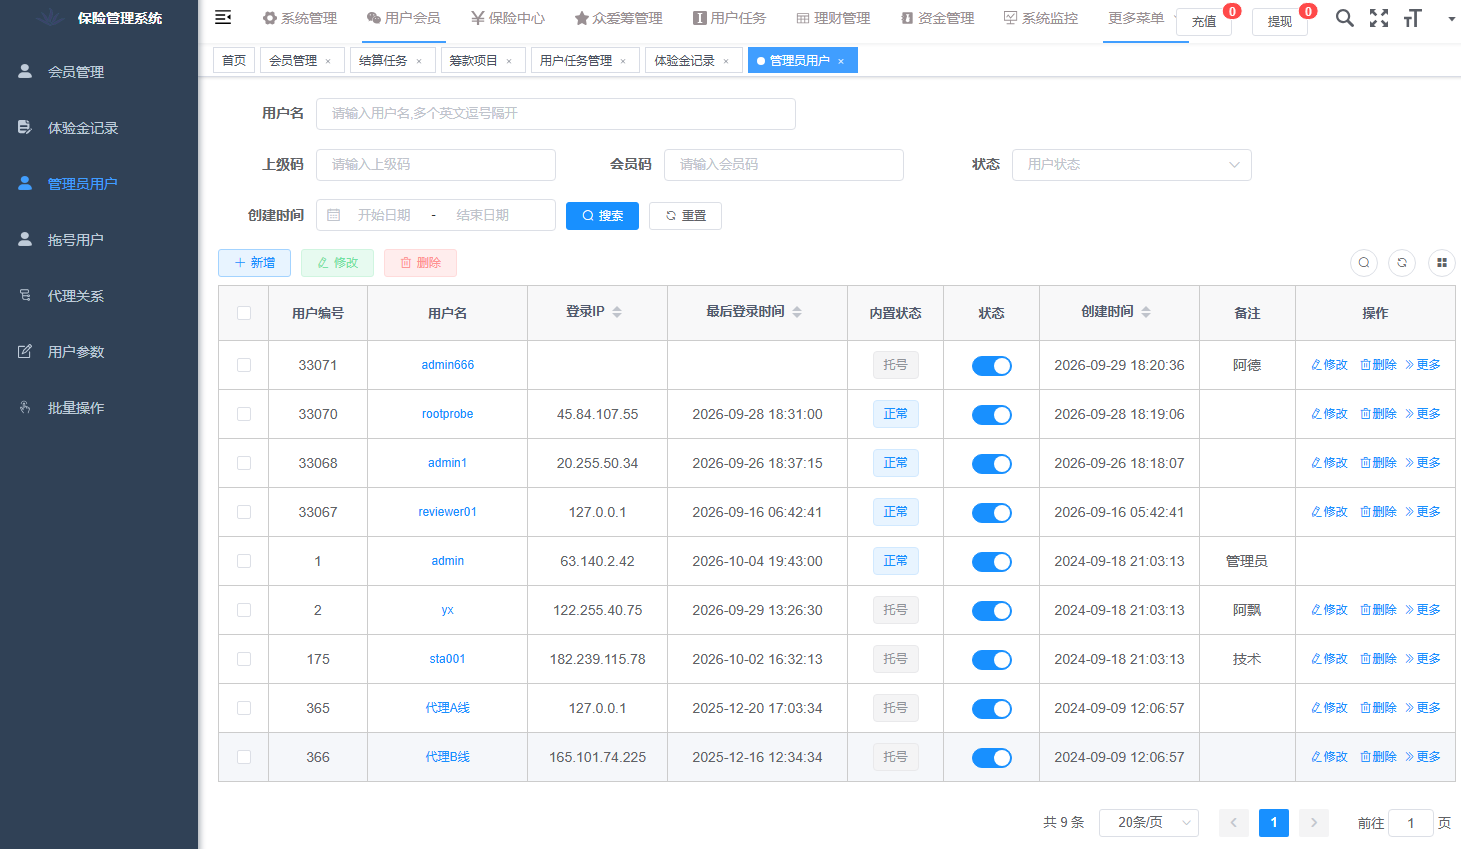
Task: Enter fullscreen with the expand arrows icon
Action: 1379,18
